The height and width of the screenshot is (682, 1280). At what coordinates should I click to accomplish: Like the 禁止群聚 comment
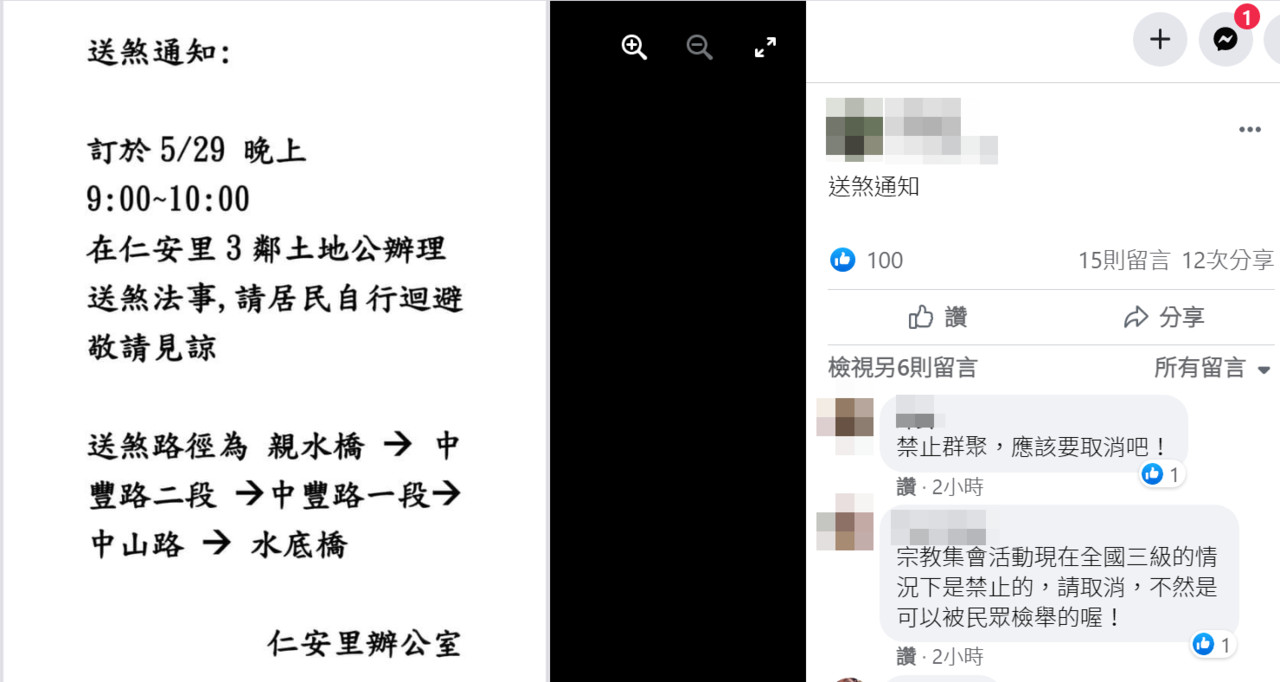point(906,487)
